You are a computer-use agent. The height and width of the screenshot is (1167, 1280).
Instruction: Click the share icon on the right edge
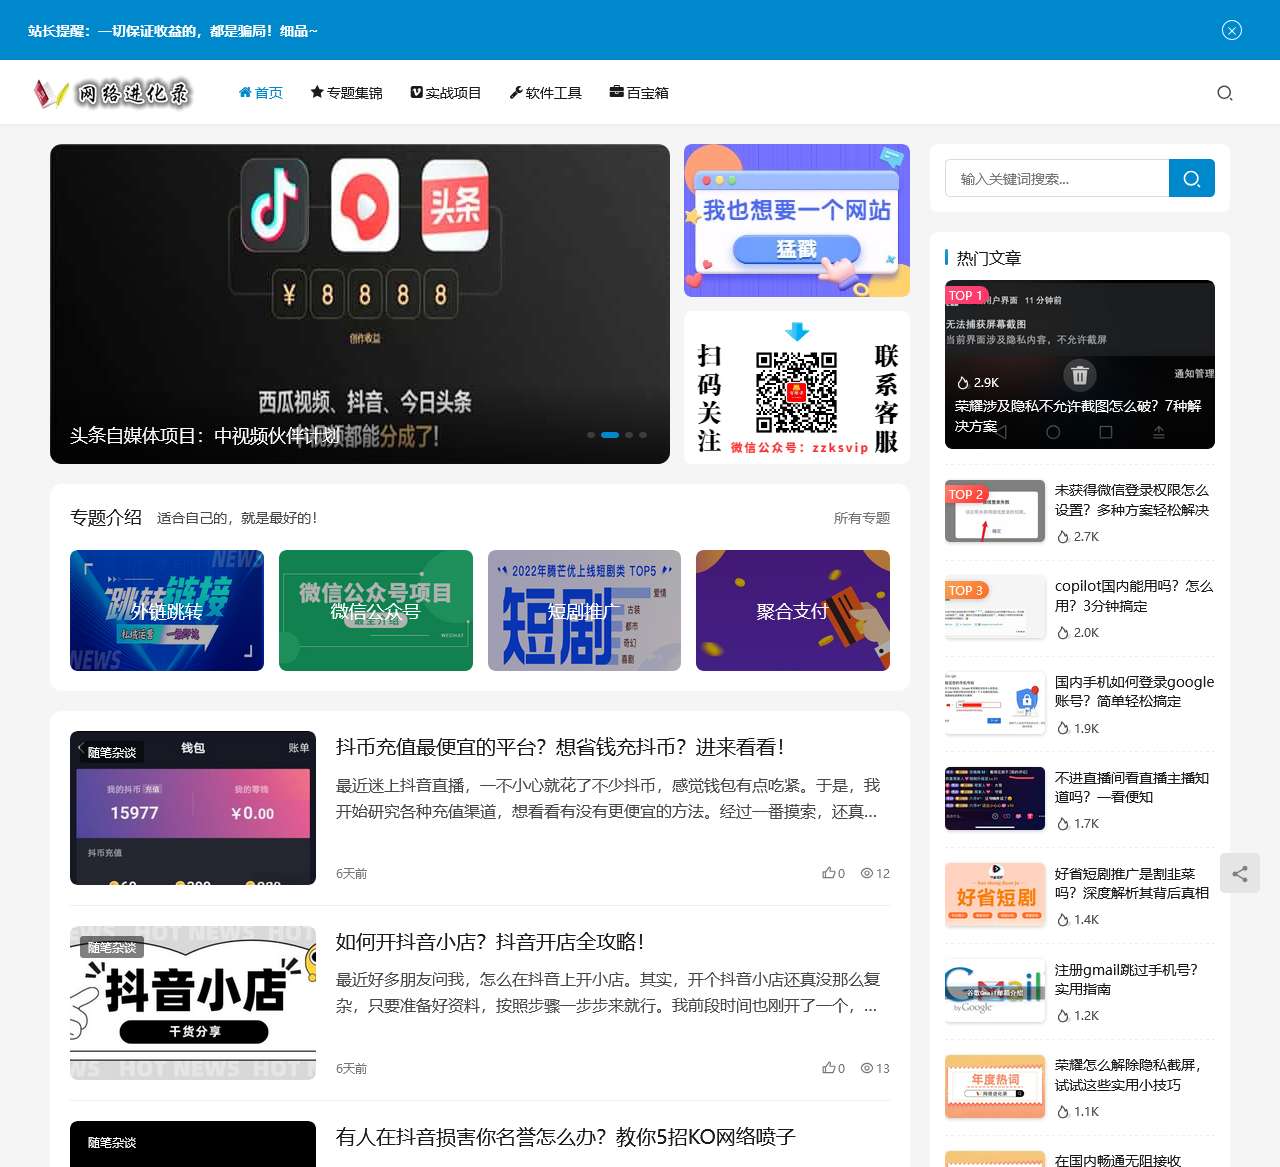point(1240,873)
